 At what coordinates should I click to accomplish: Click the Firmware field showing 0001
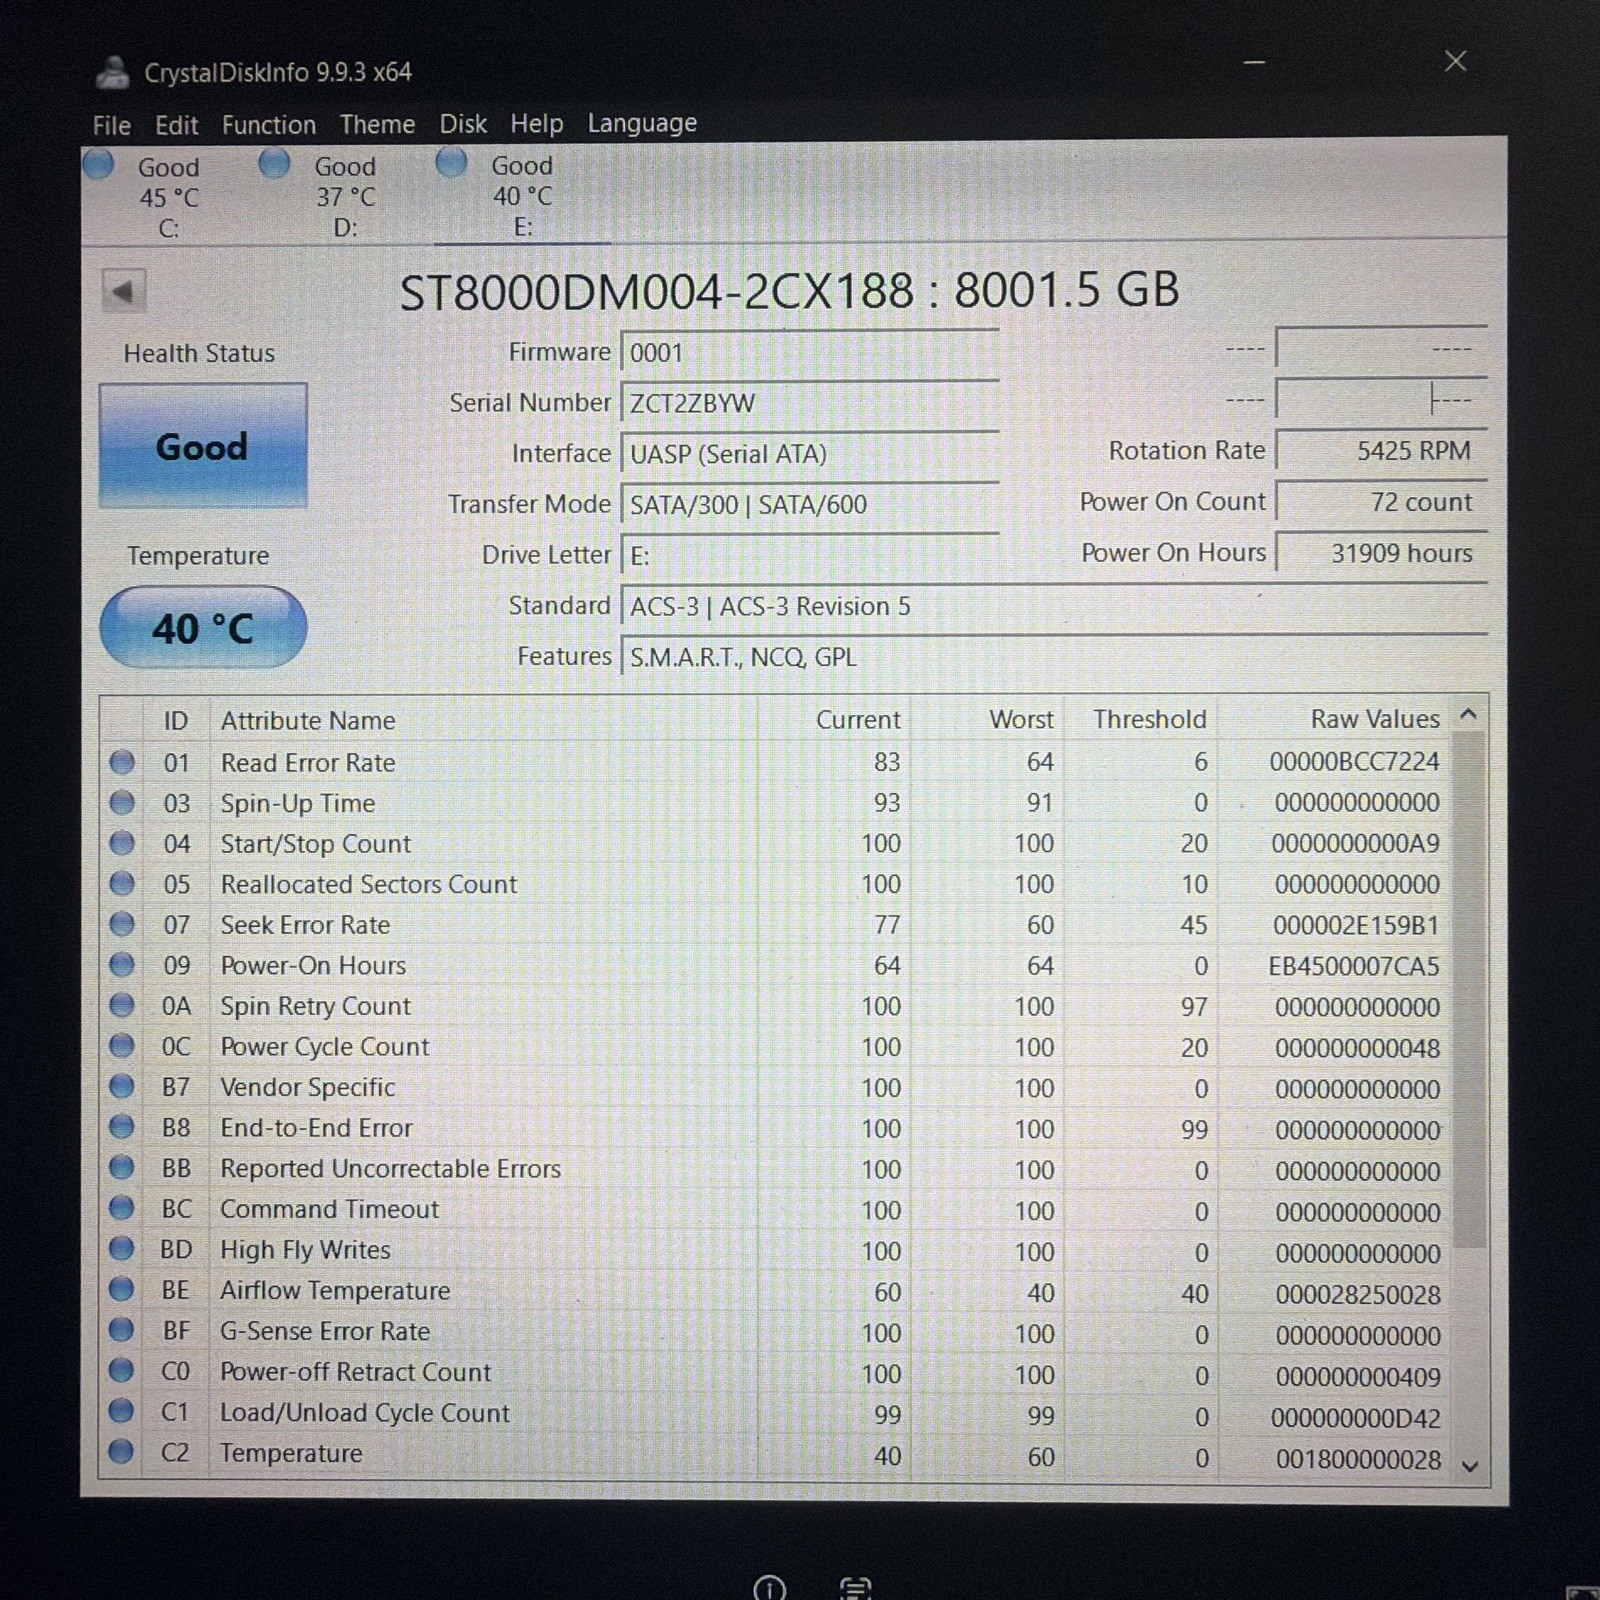[x=809, y=352]
